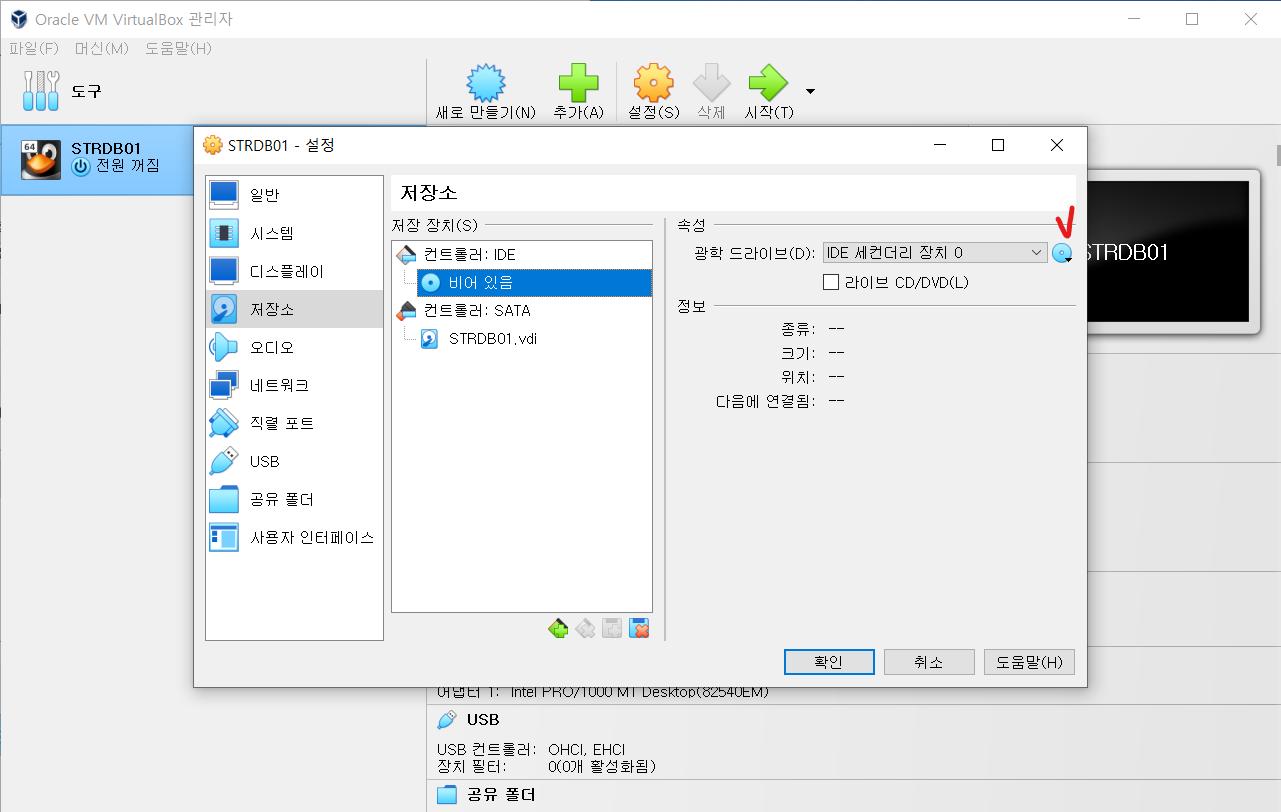
Task: Click the 취소 button
Action: pos(929,662)
